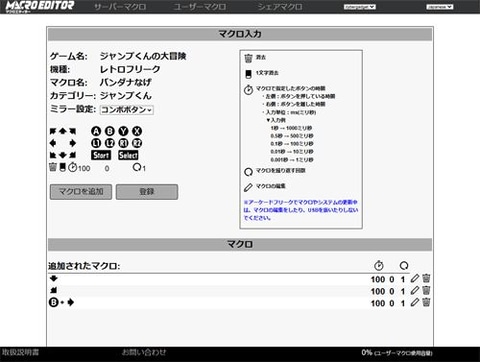Viewport: 480px width, 362px height.
Task: Open the ミラー設定 combo dropdown
Action: [127, 110]
